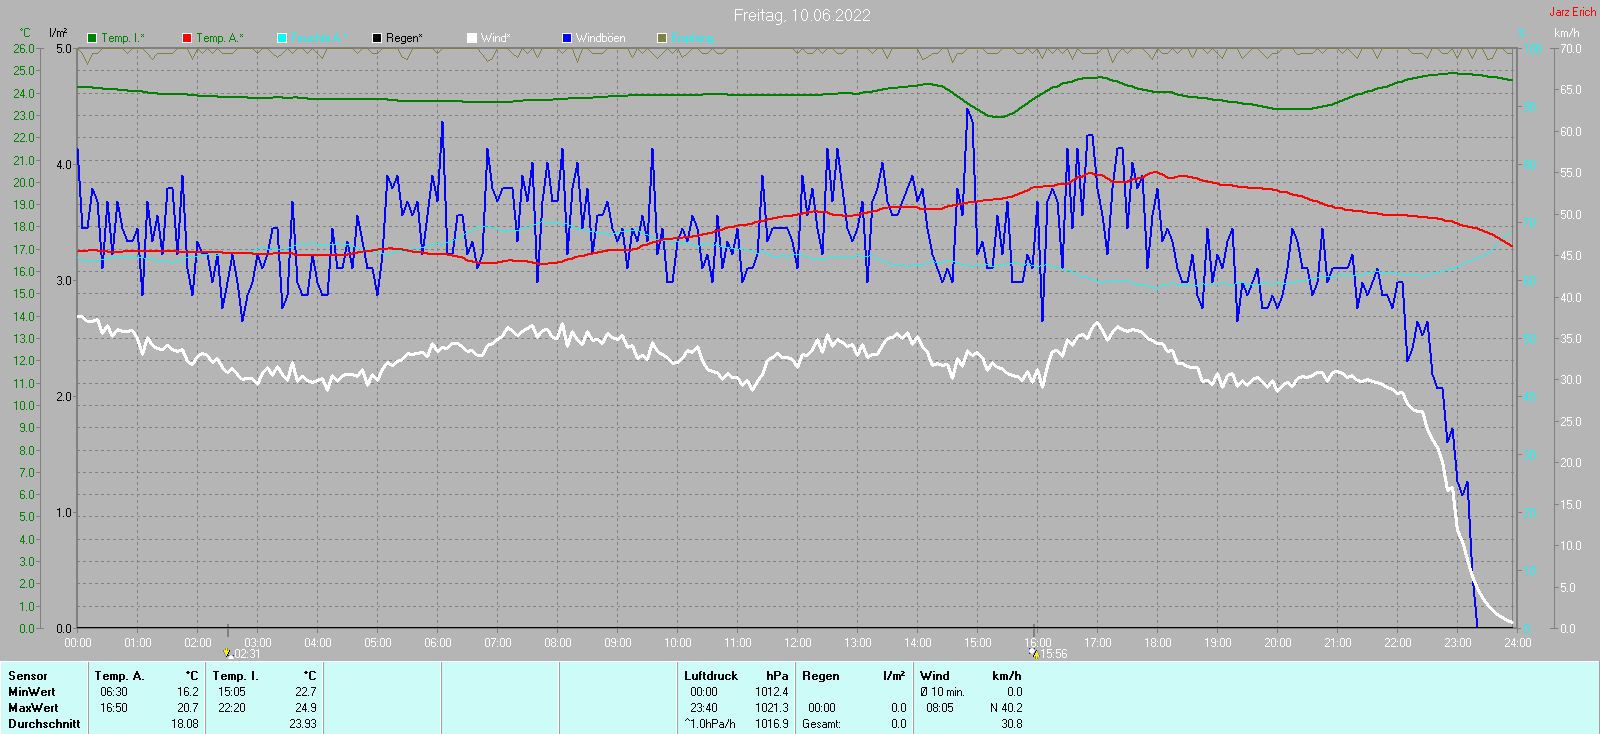Image resolution: width=1600 pixels, height=734 pixels.
Task: Click the MaxWert row label
Action: [x=33, y=708]
